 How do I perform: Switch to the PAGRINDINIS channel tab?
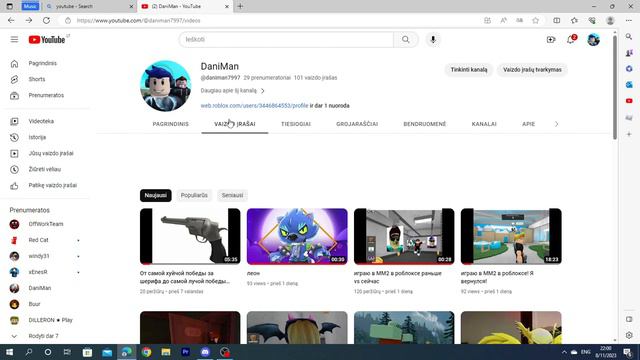click(171, 124)
